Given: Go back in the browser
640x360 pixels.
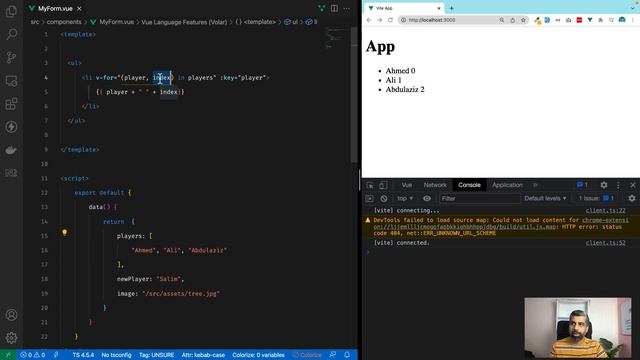Looking at the screenshot, I should click(369, 20).
